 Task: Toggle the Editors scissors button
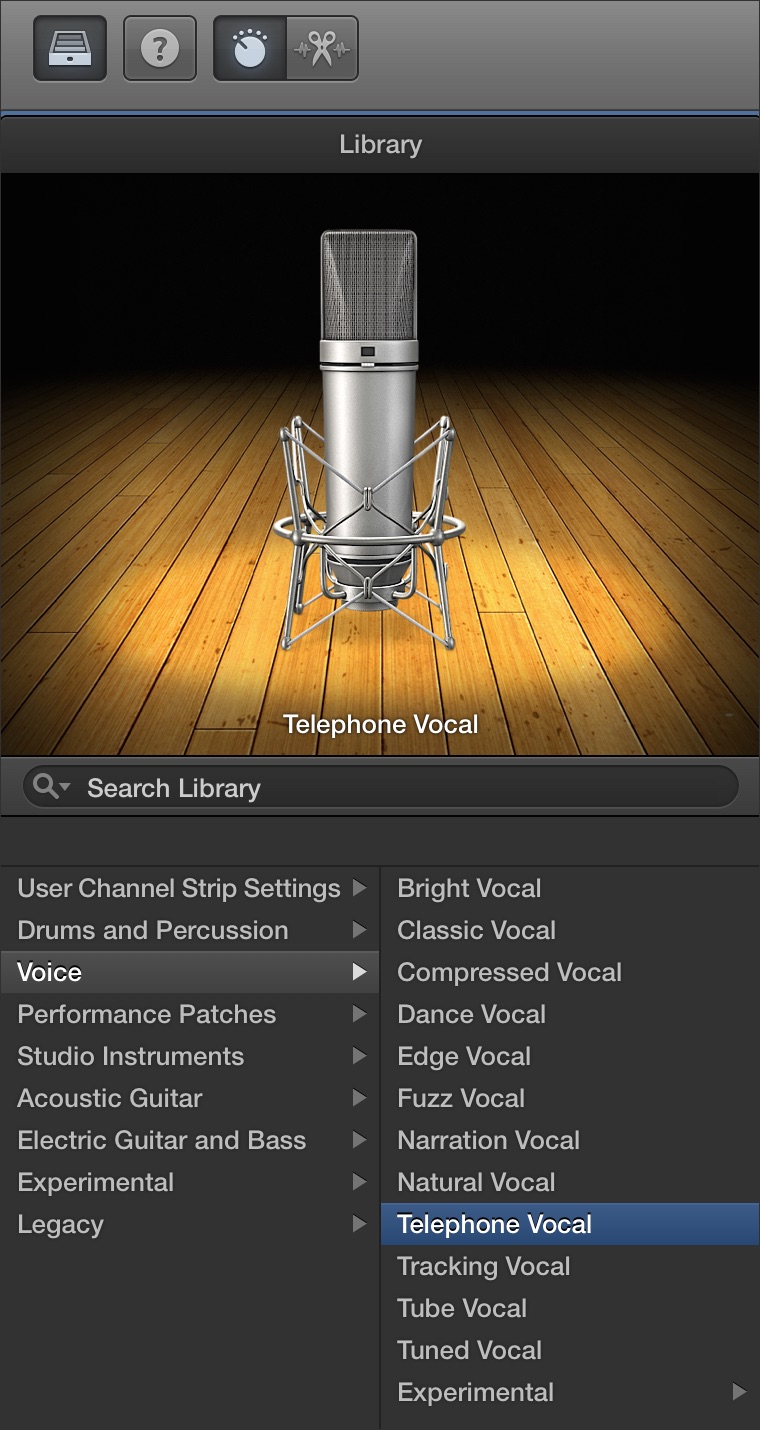click(x=322, y=48)
